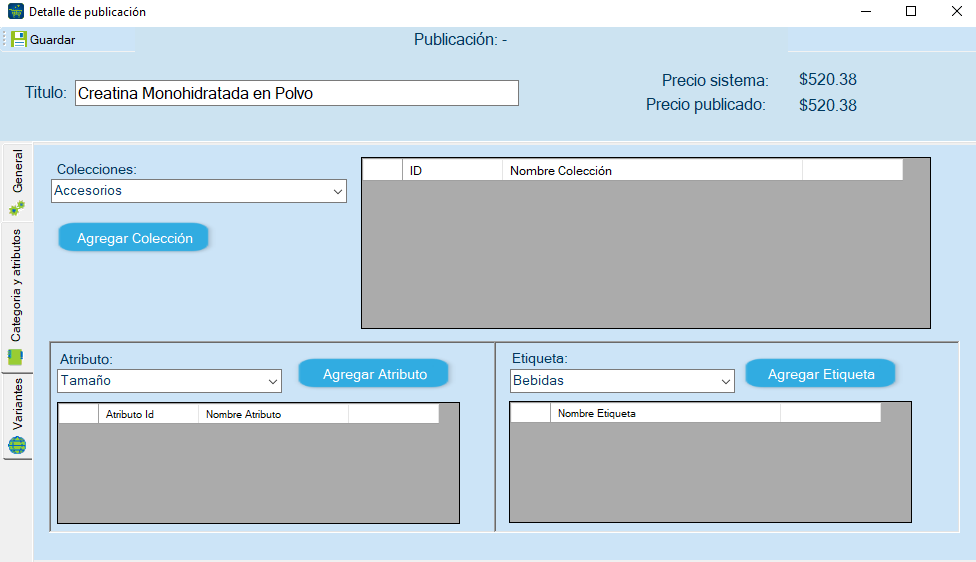The height and width of the screenshot is (562, 976).
Task: Switch to Categoria y atributos tab
Action: point(17,296)
